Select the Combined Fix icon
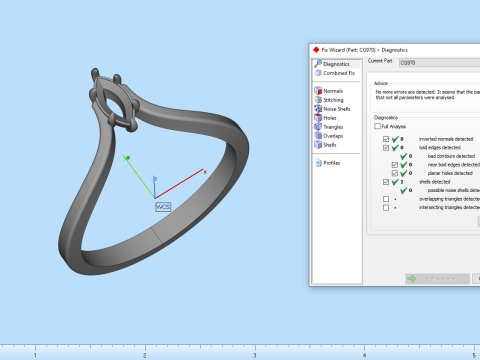The image size is (480, 360). (x=318, y=73)
